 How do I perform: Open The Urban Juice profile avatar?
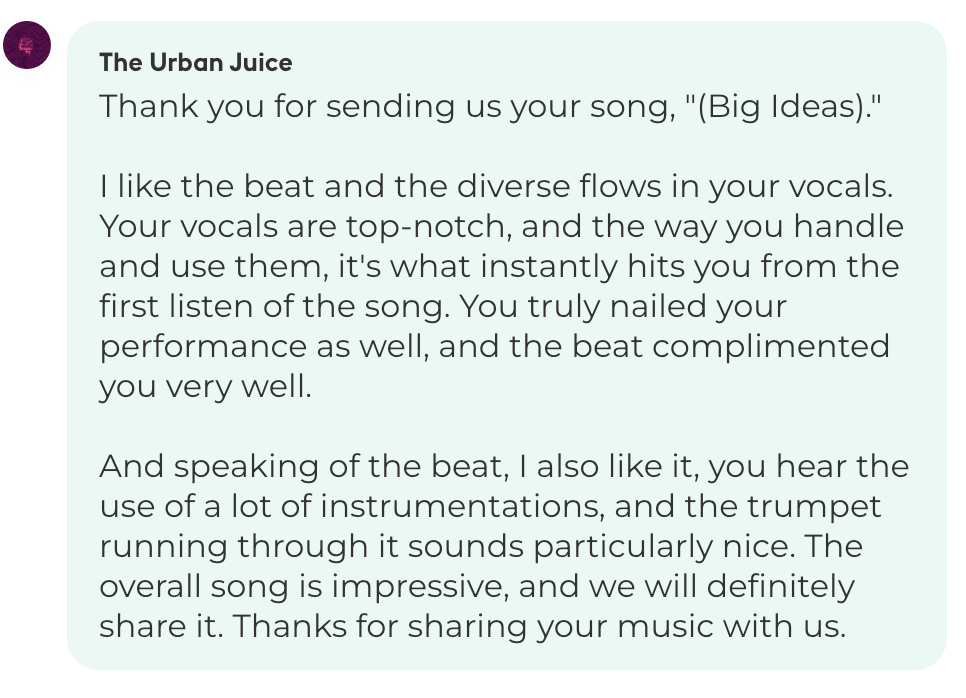27,45
